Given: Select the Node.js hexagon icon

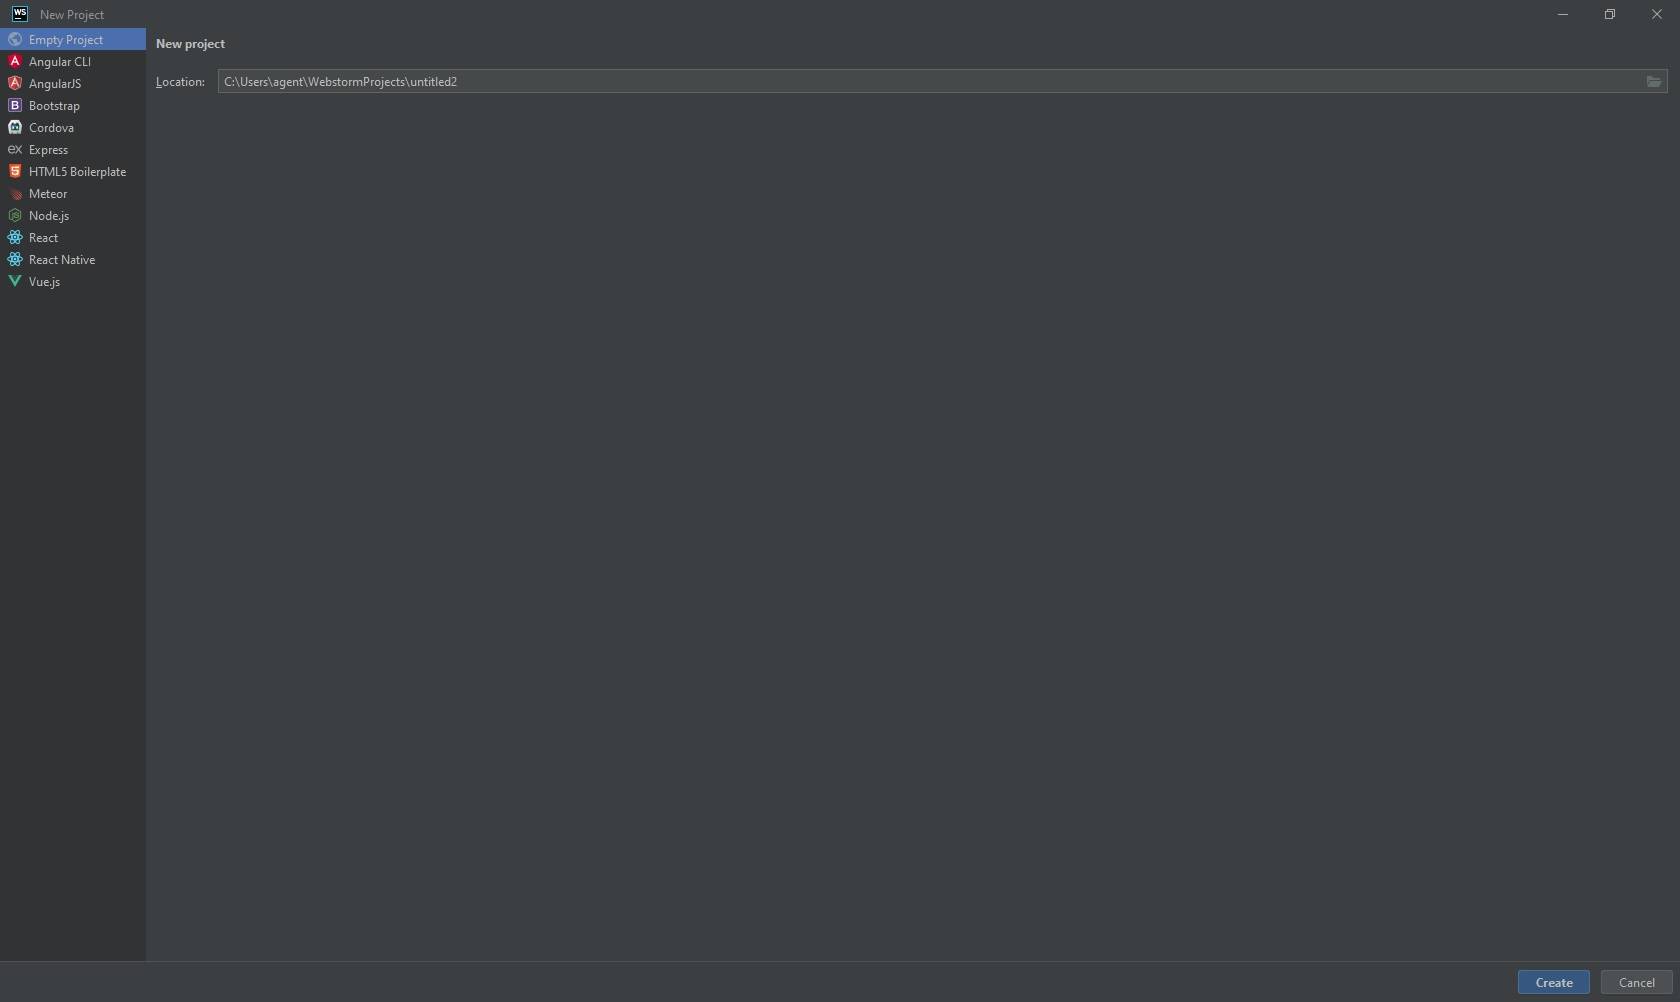Looking at the screenshot, I should tap(15, 215).
